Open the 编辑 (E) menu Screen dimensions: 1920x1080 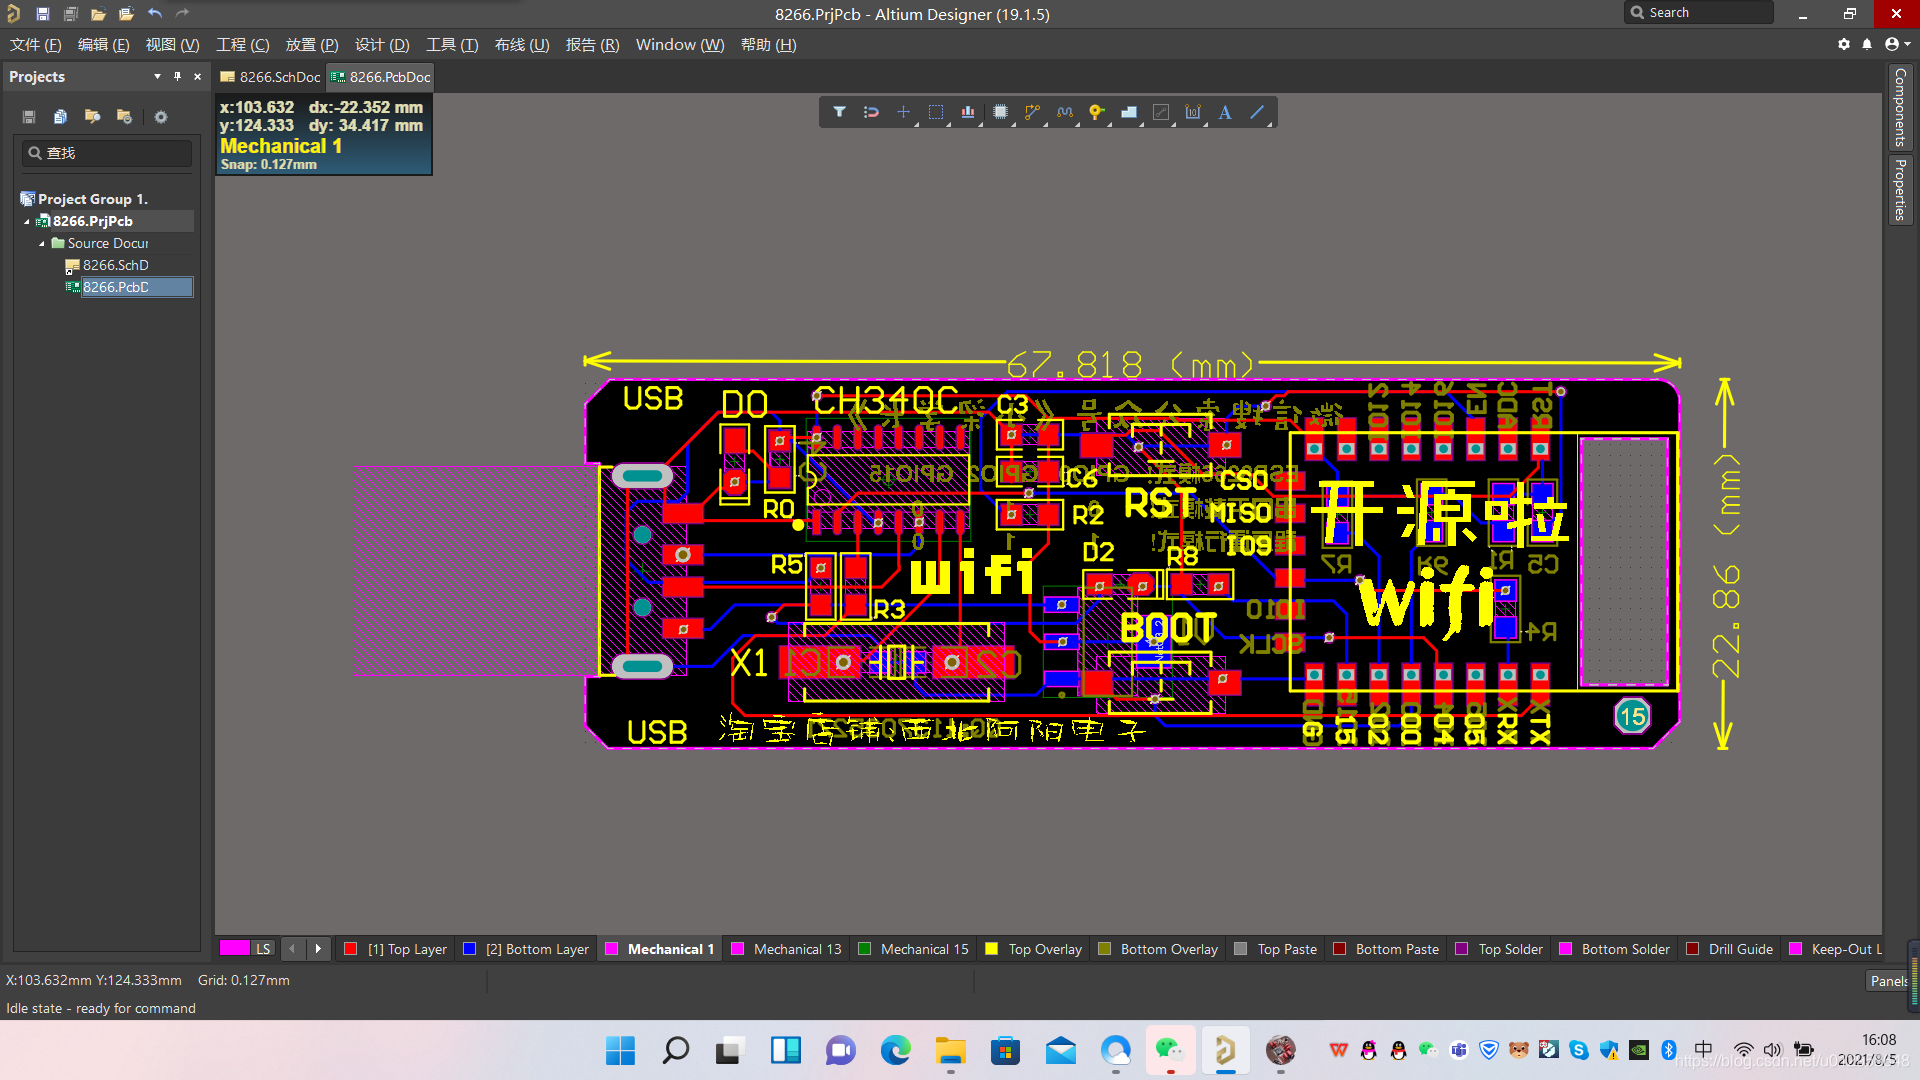[103, 45]
